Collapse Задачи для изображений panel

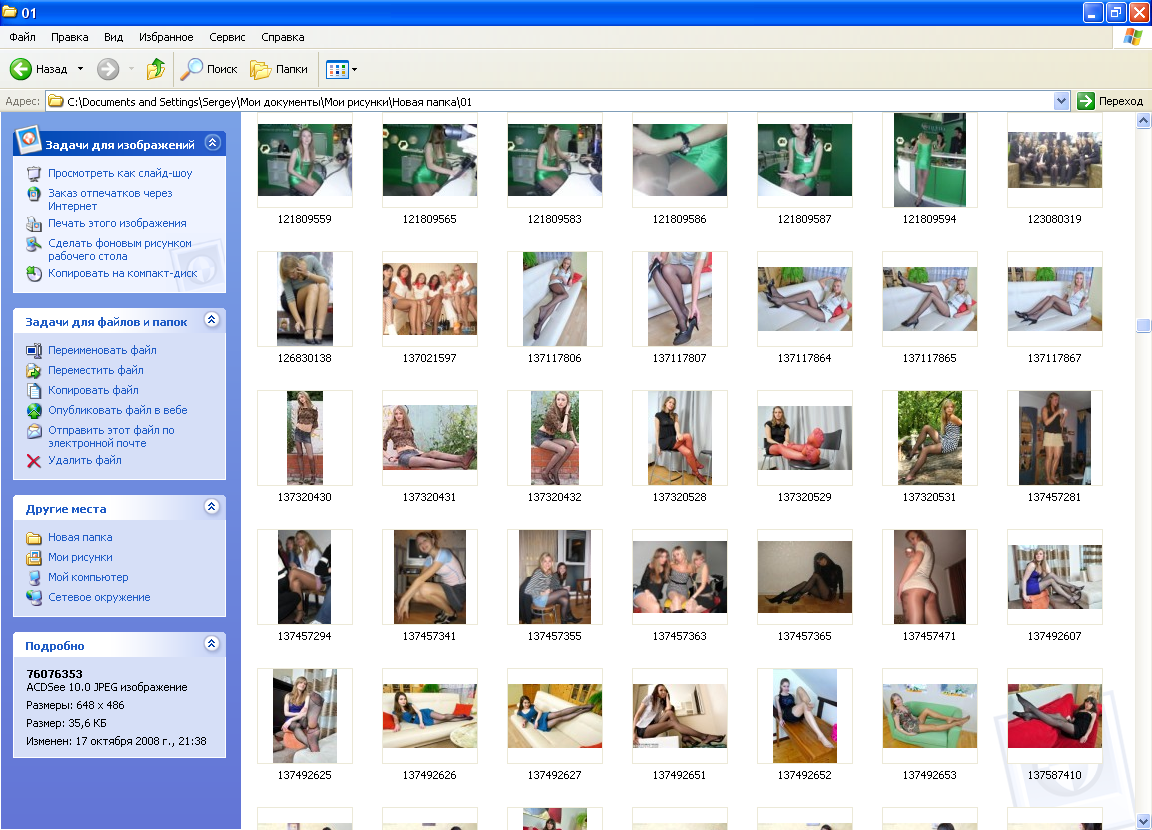212,142
